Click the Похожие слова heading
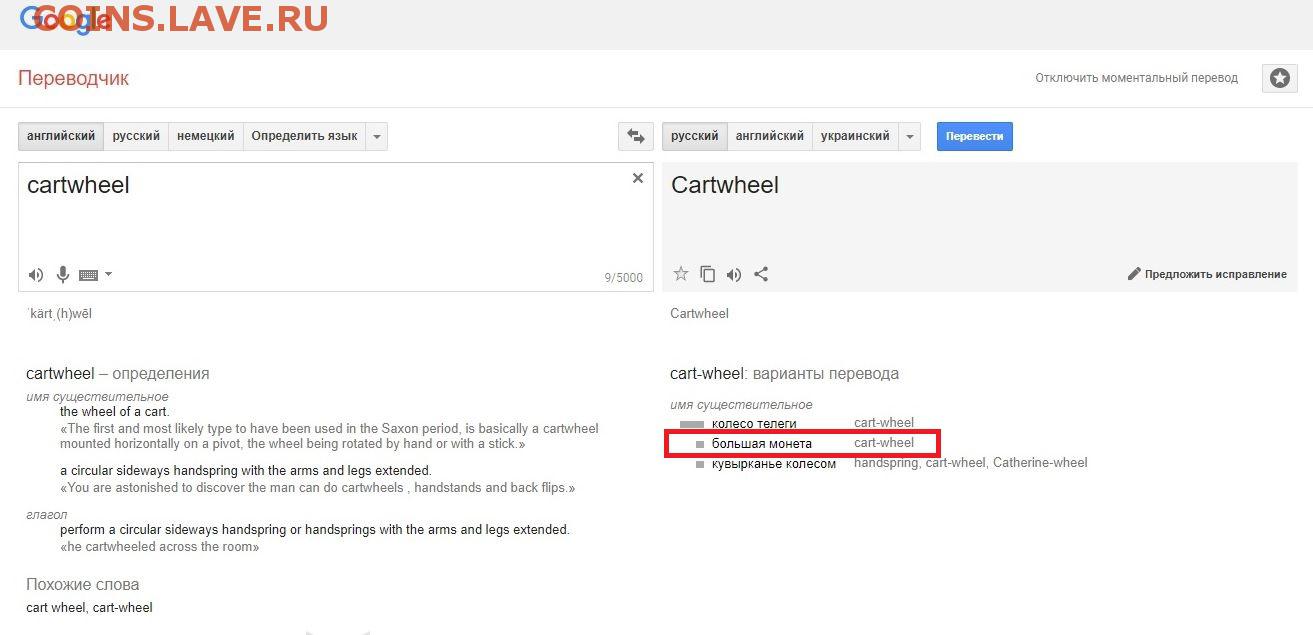This screenshot has height=635, width=1313. (x=83, y=584)
